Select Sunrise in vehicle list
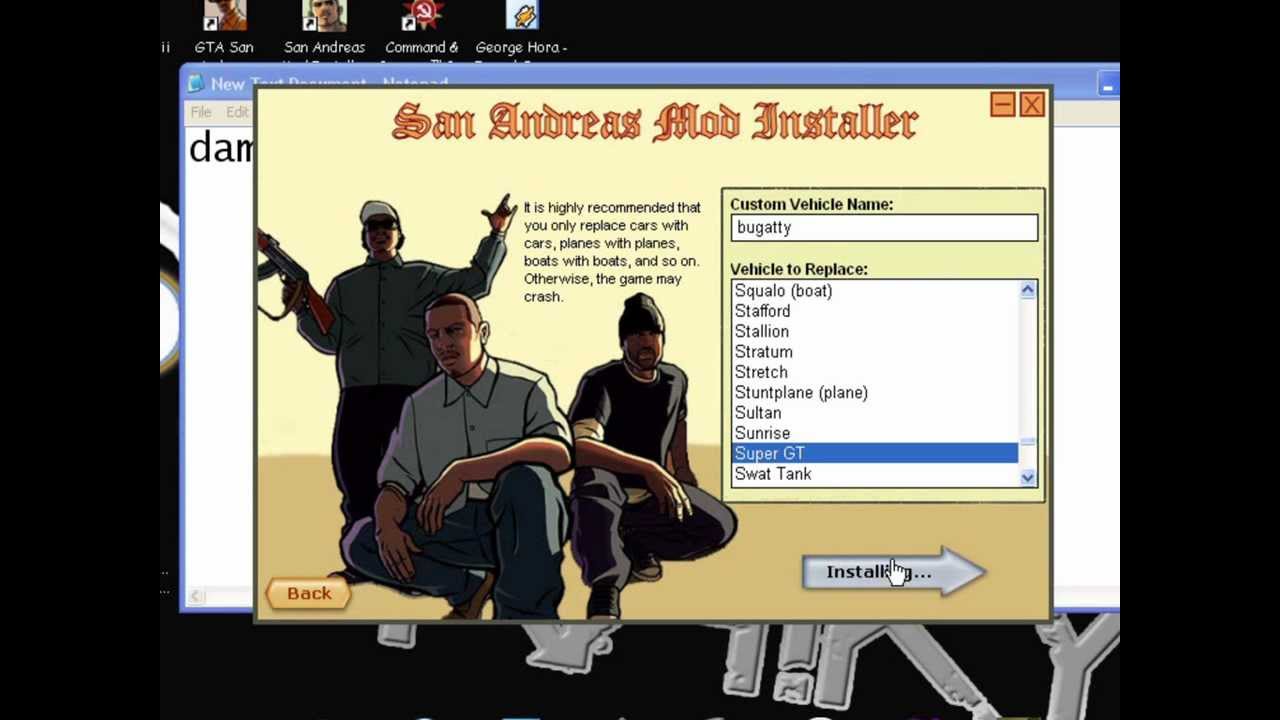The width and height of the screenshot is (1280, 720). pyautogui.click(x=875, y=433)
